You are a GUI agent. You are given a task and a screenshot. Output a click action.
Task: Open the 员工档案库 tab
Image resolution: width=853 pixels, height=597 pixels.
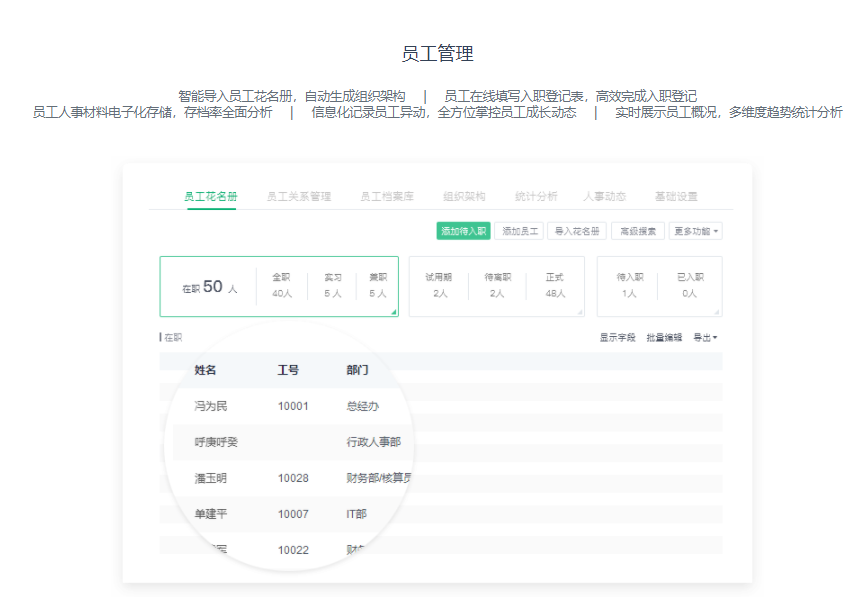387,196
